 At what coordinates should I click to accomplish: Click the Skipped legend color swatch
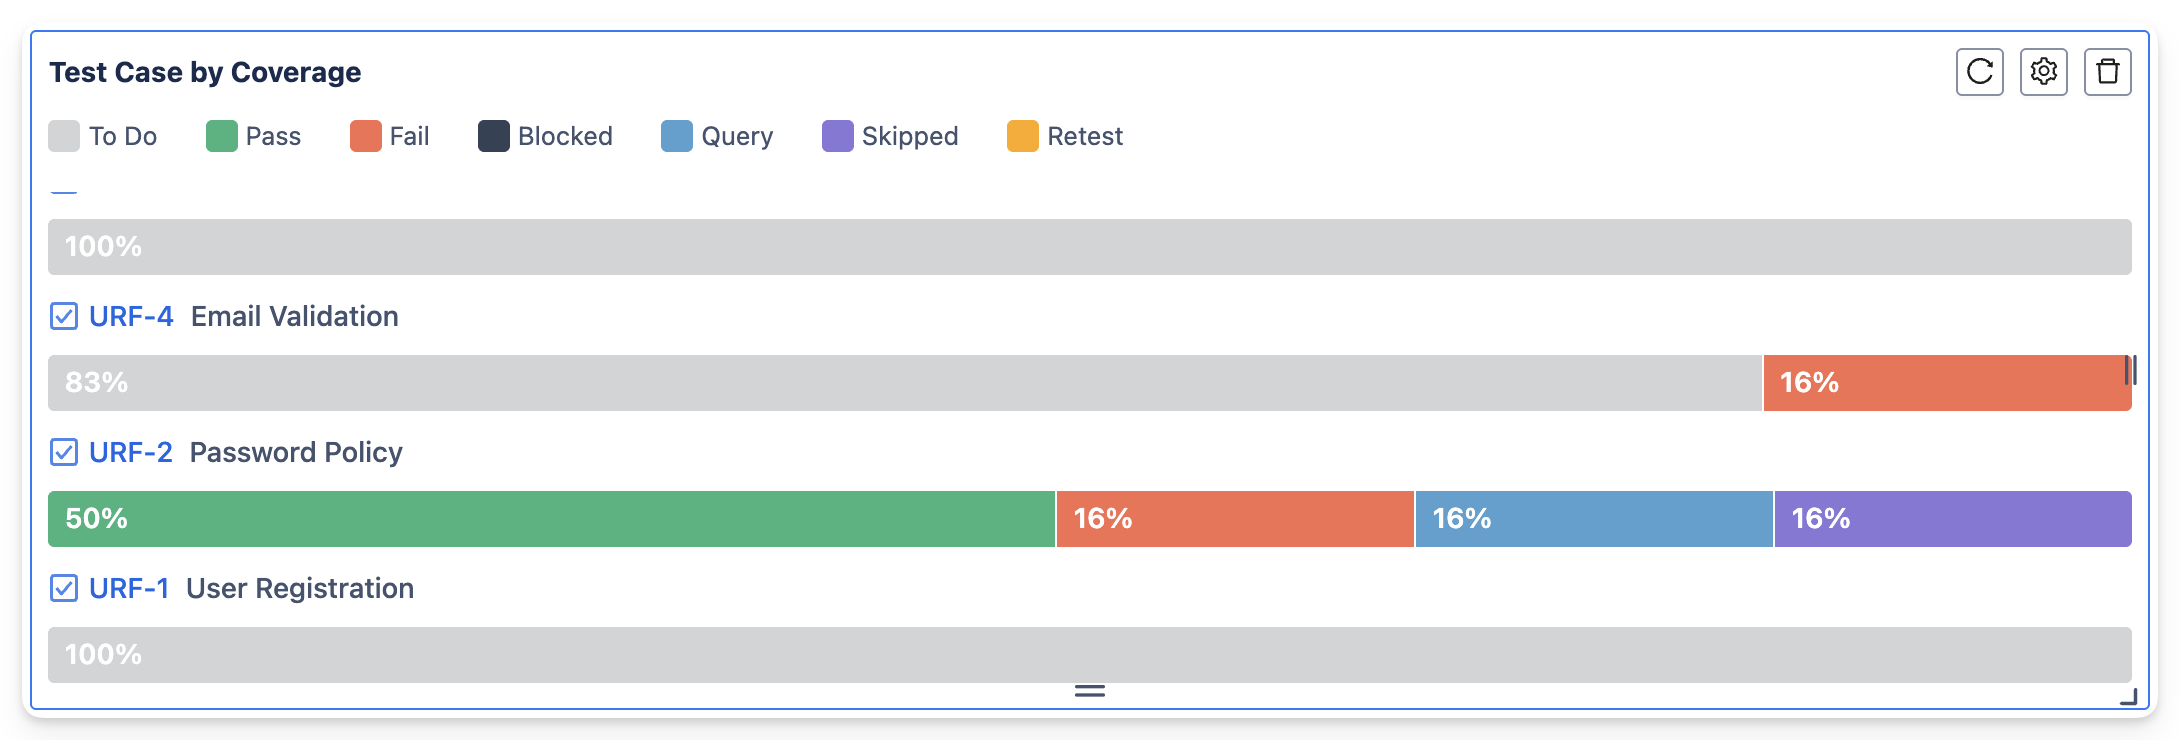tap(837, 136)
